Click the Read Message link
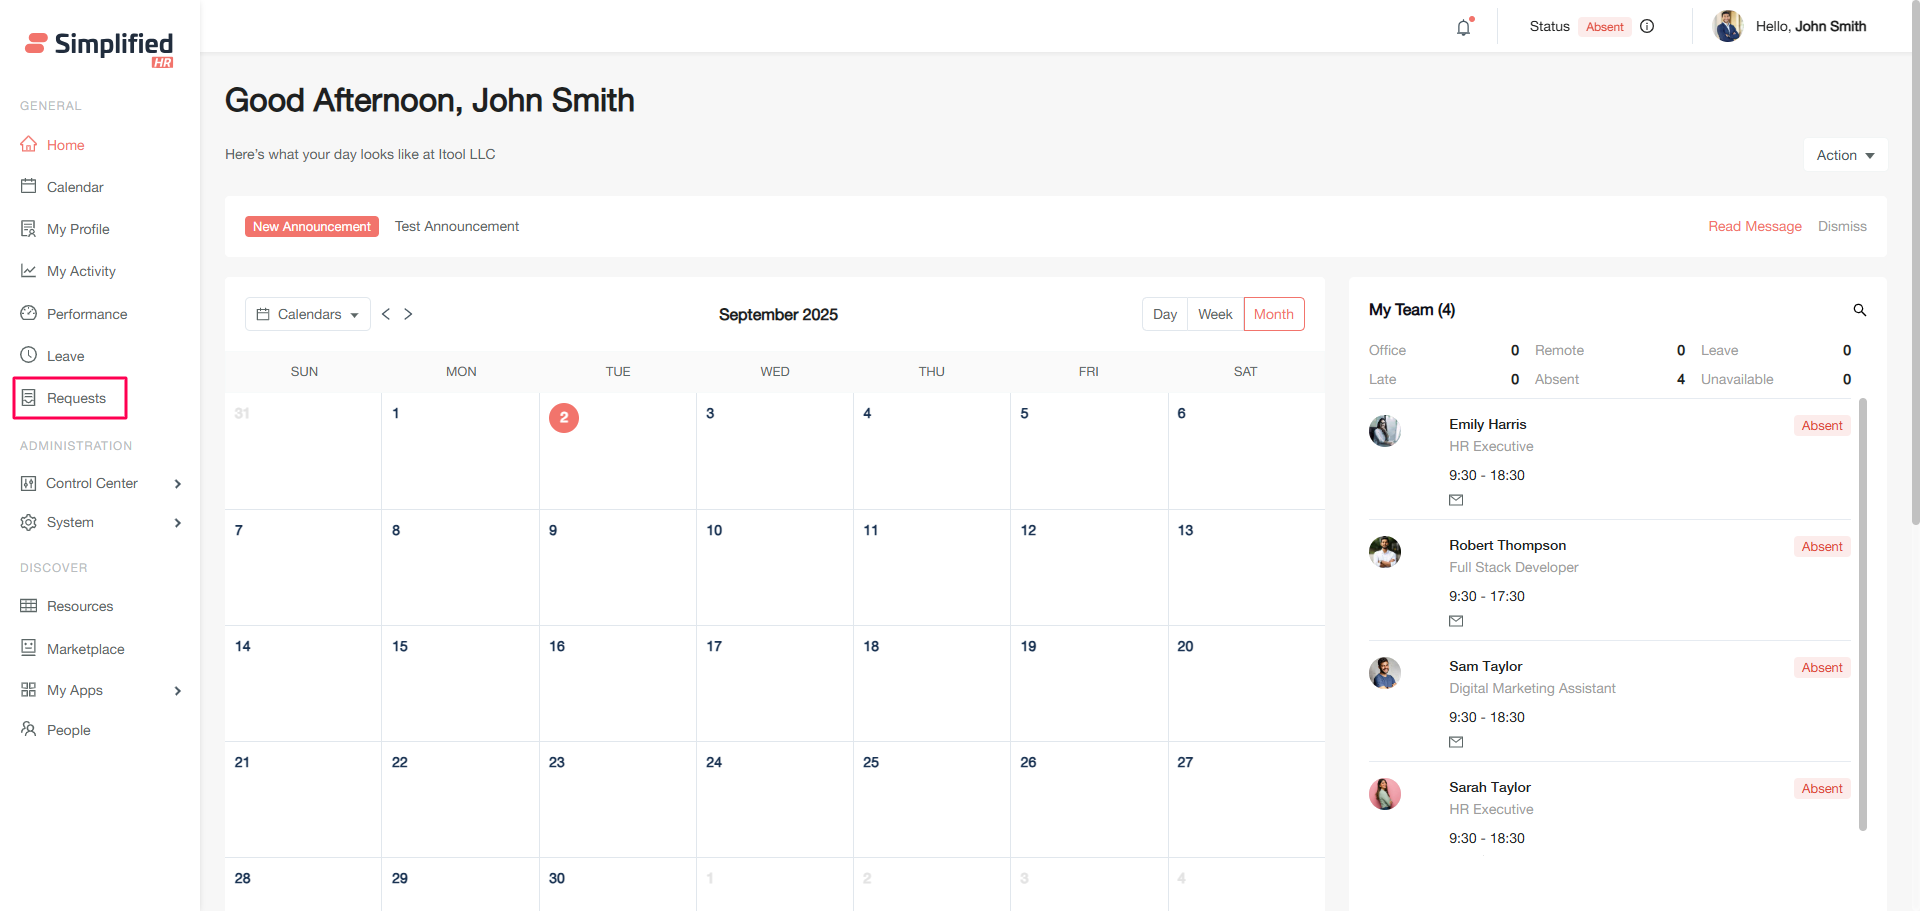1920x911 pixels. (x=1754, y=227)
